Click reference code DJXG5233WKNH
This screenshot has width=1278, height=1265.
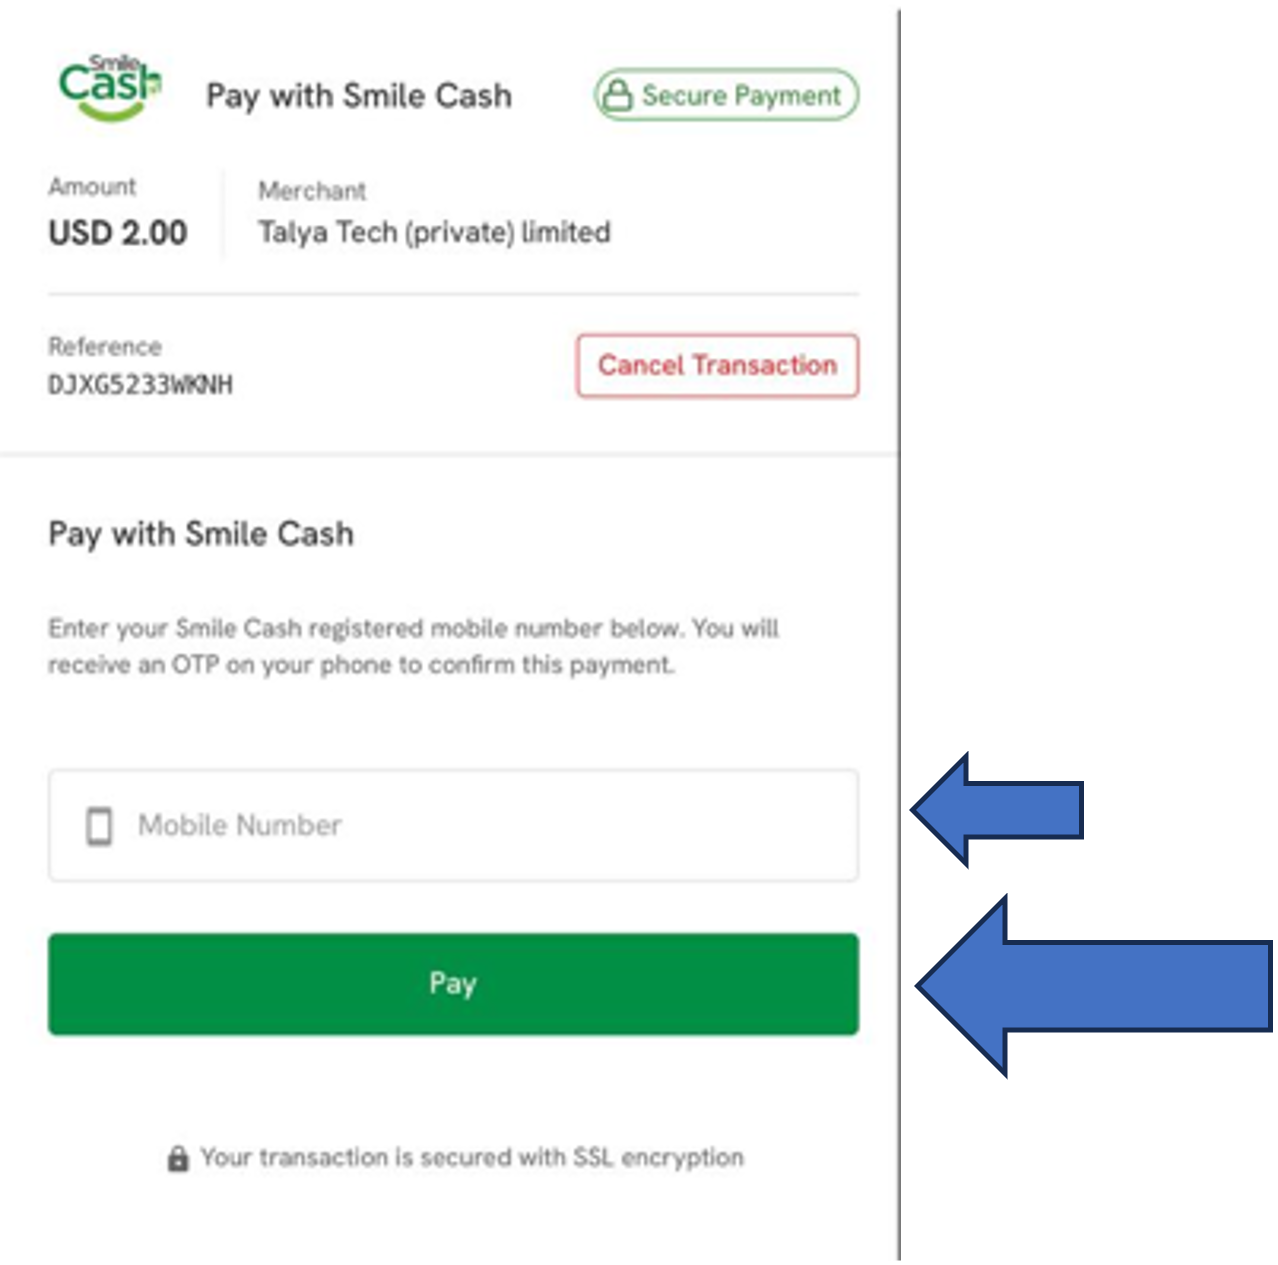pos(141,385)
